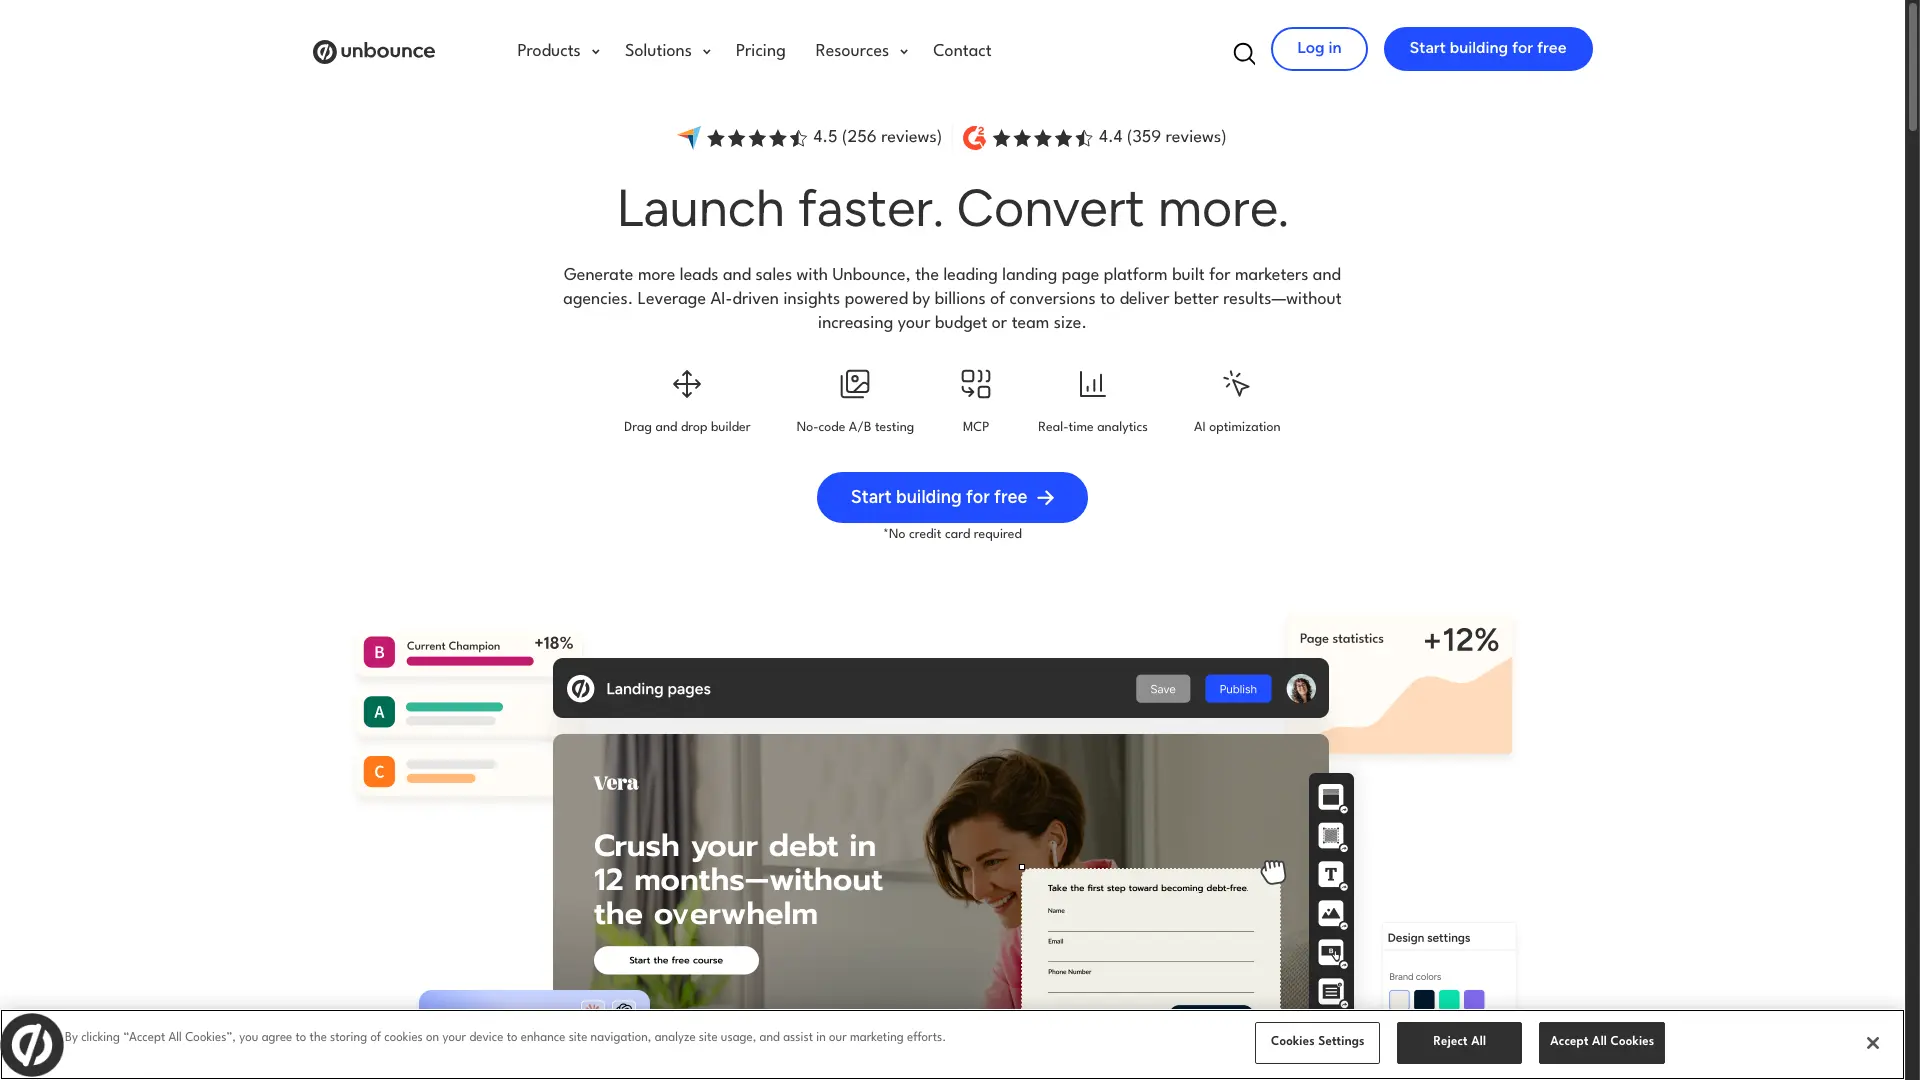This screenshot has height=1080, width=1920.
Task: Click the variant C badge icon
Action: 379,771
